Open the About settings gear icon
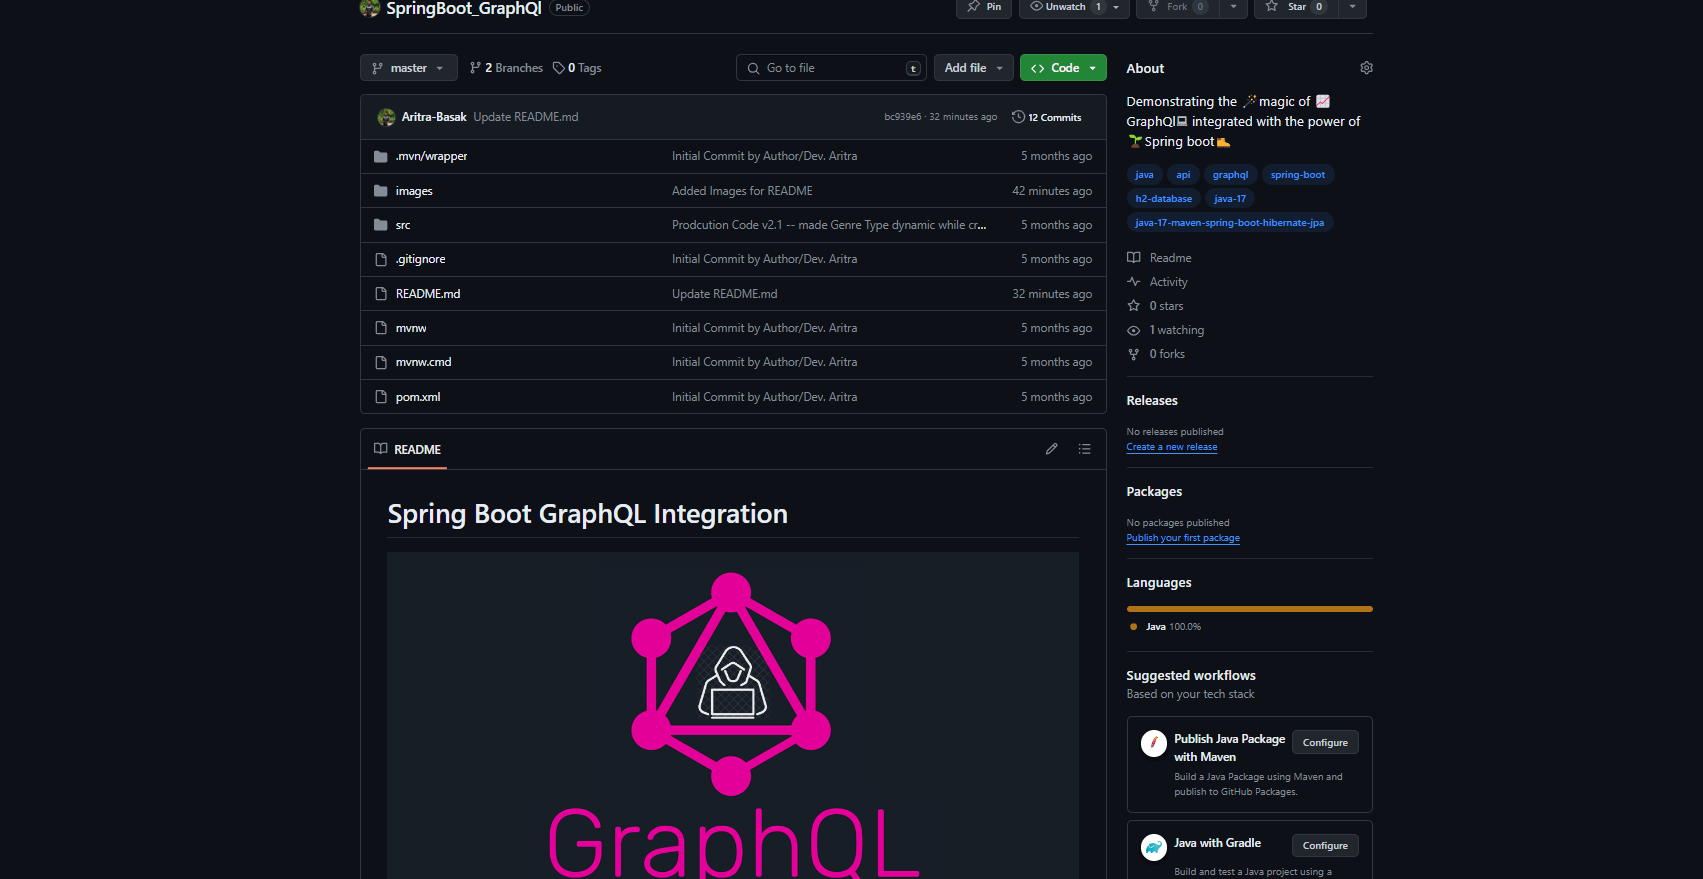1703x879 pixels. (x=1366, y=68)
